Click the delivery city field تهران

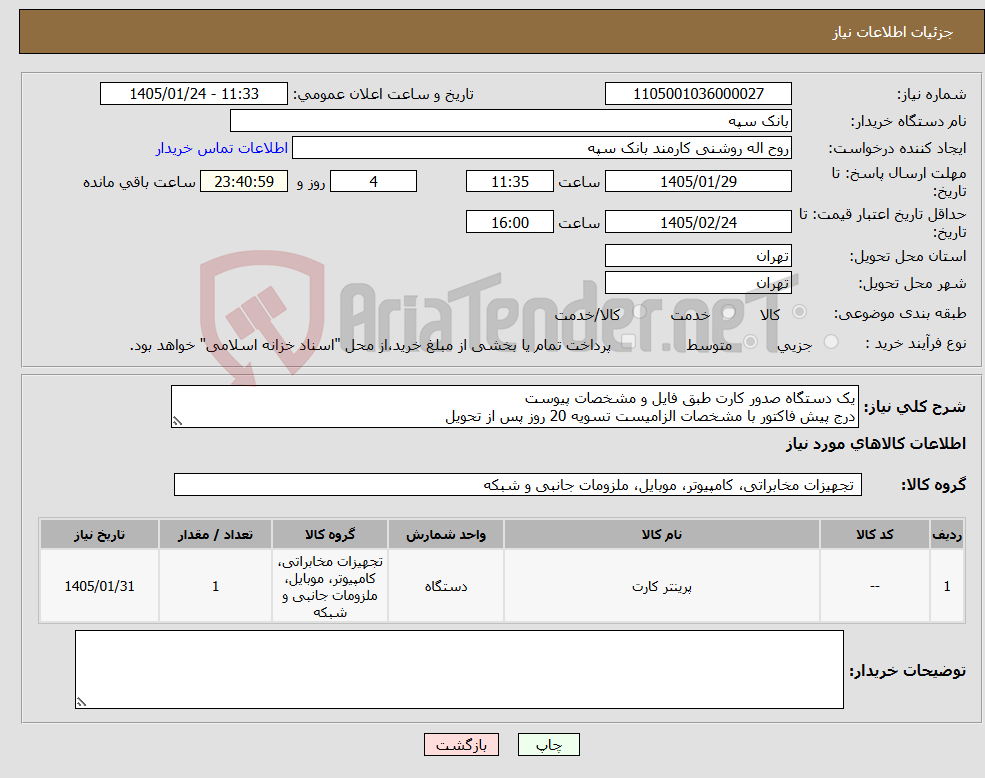click(x=698, y=283)
